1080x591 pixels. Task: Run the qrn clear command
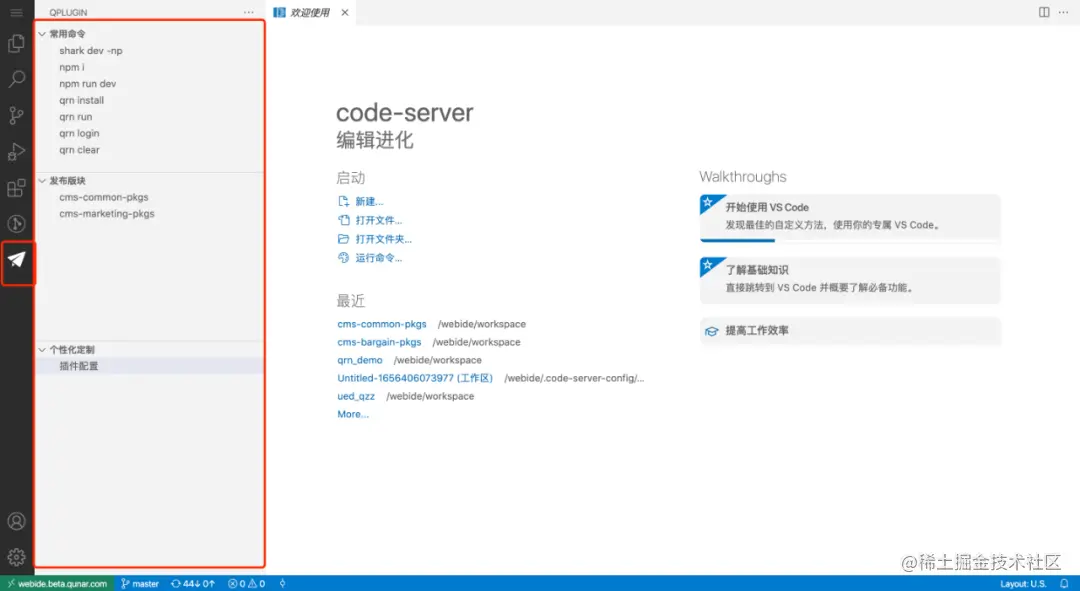(79, 149)
